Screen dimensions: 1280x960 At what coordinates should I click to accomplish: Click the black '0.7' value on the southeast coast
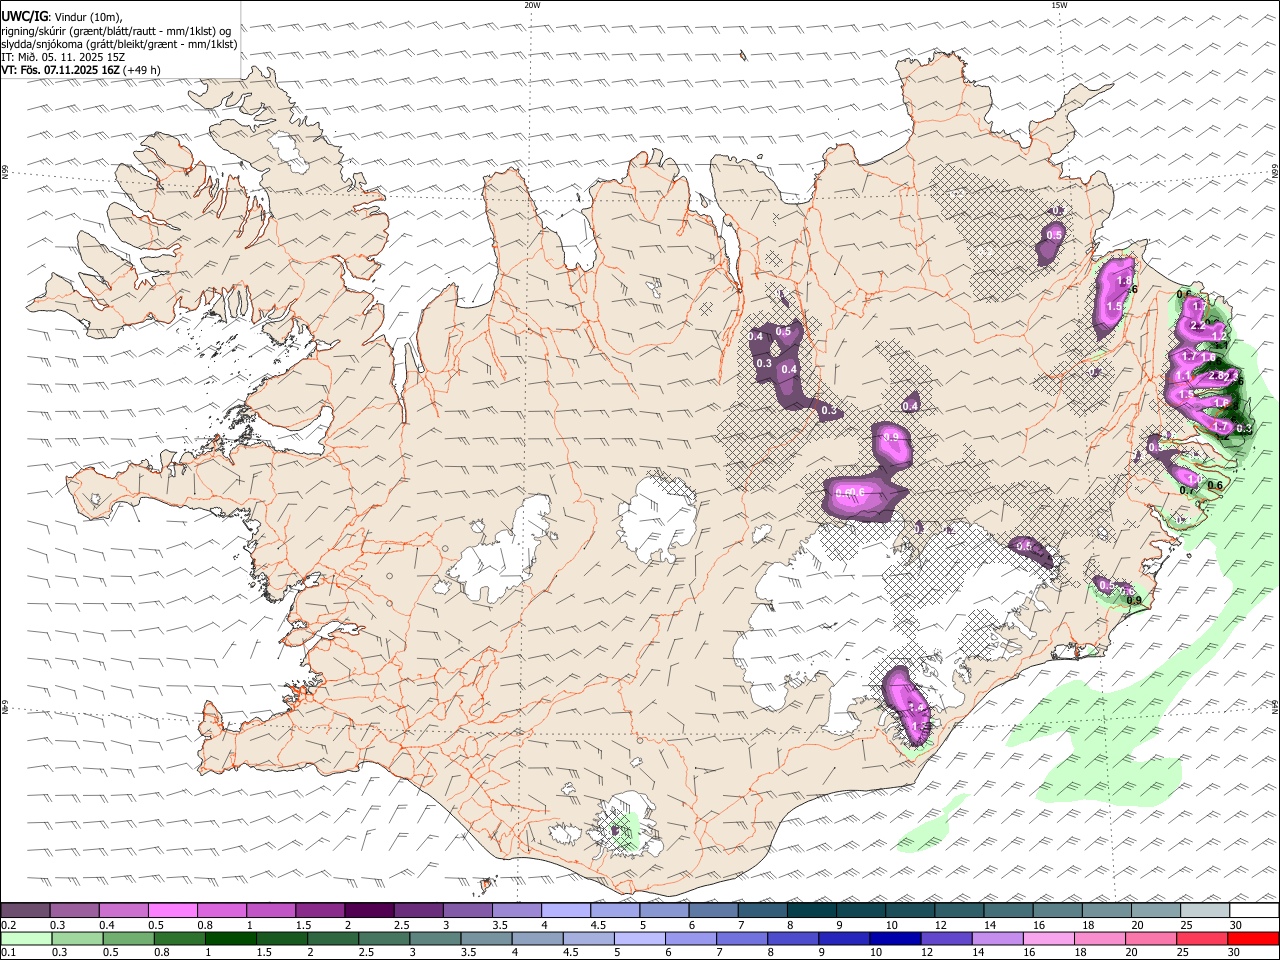pos(1188,489)
